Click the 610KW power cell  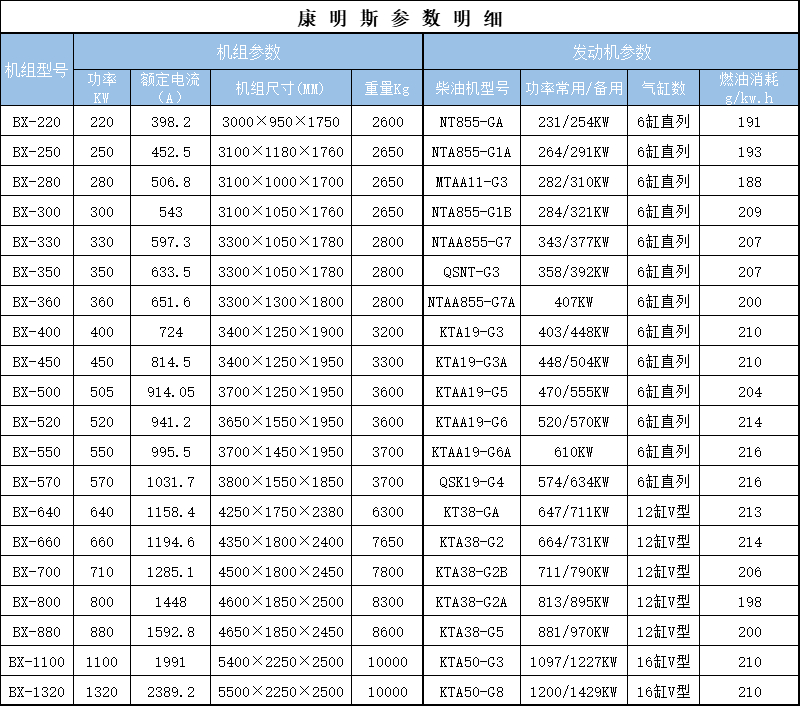[574, 452]
